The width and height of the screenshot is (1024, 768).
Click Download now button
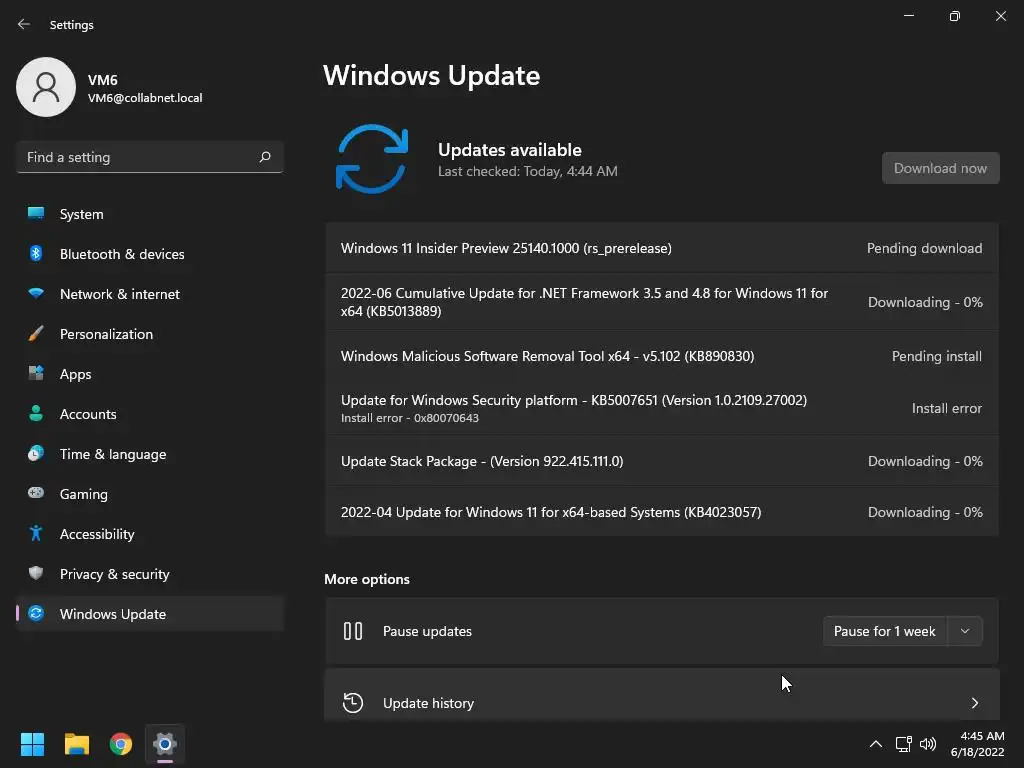(940, 168)
